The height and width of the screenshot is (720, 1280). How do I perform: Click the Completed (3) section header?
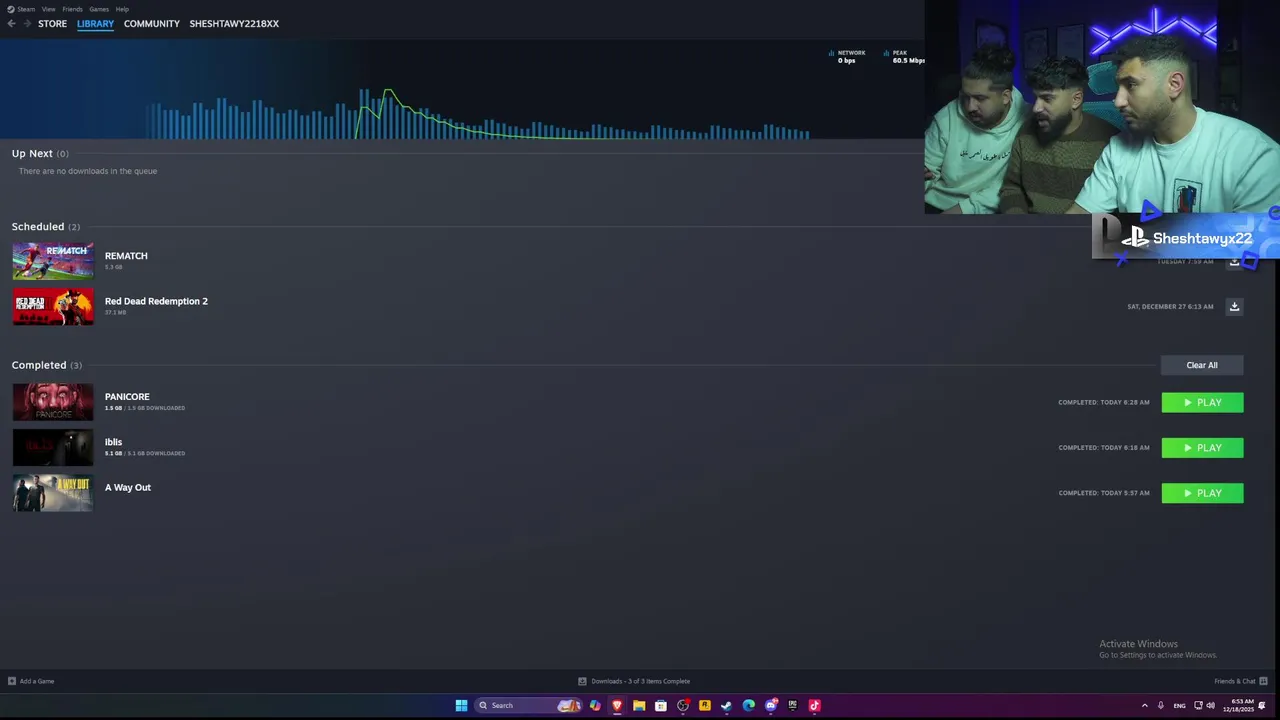tap(47, 365)
